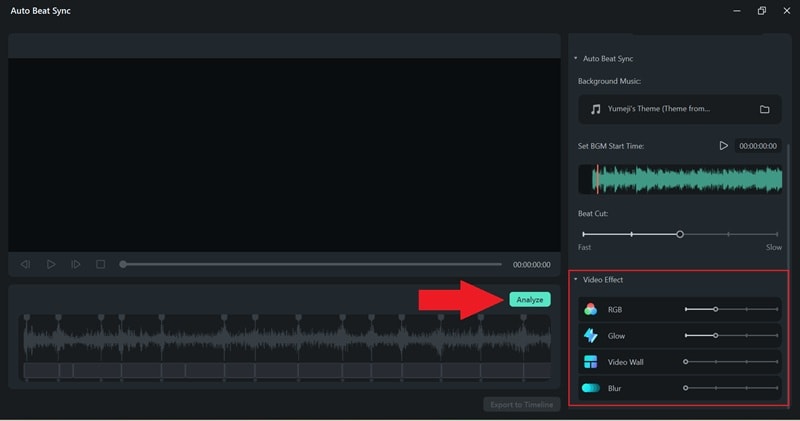The width and height of the screenshot is (800, 421).
Task: Restore the Auto Beat Sync window size
Action: [762, 11]
